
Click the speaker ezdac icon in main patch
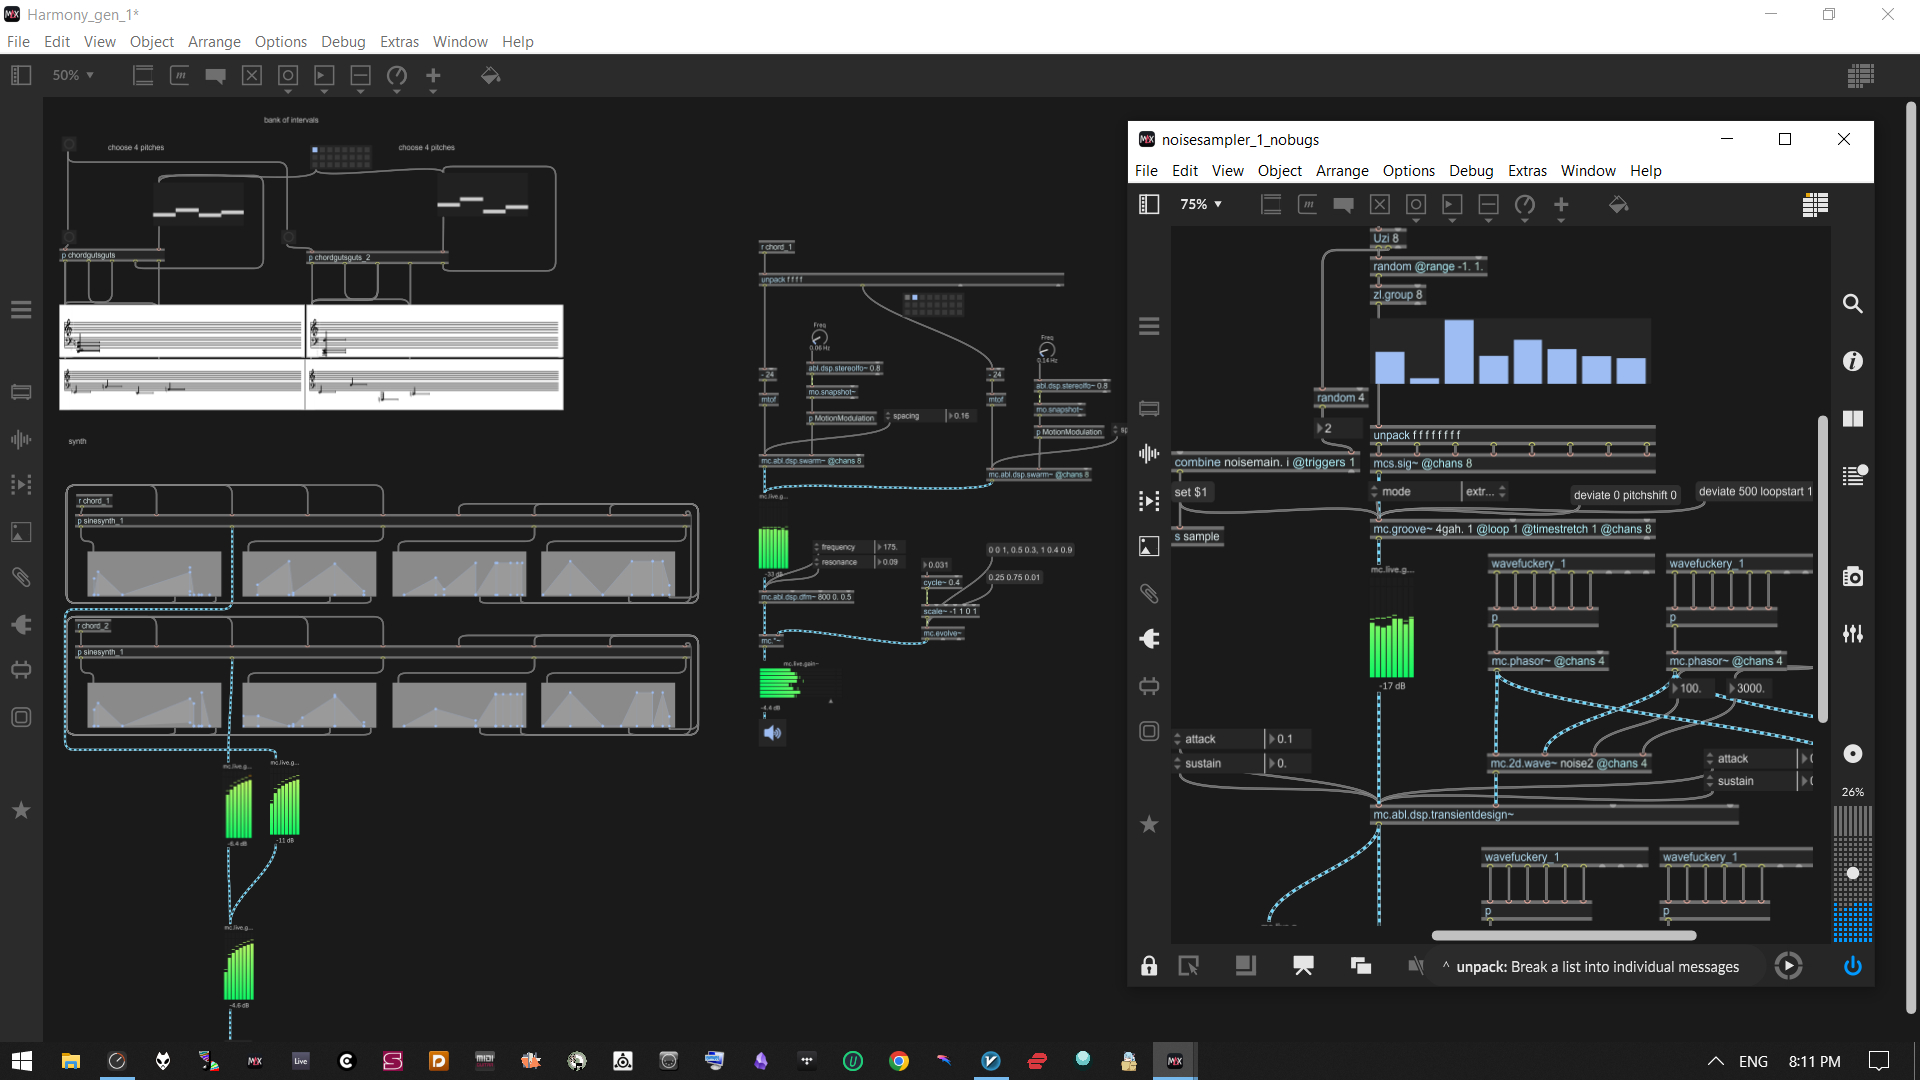click(x=772, y=733)
